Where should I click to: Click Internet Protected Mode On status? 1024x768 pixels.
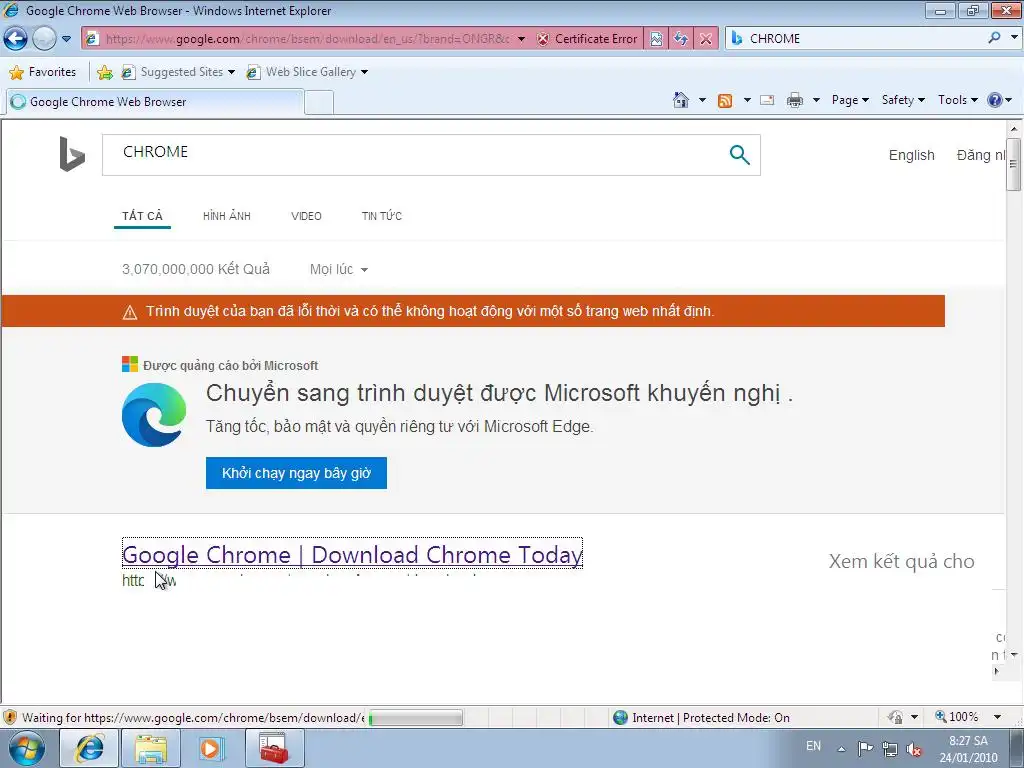click(702, 718)
